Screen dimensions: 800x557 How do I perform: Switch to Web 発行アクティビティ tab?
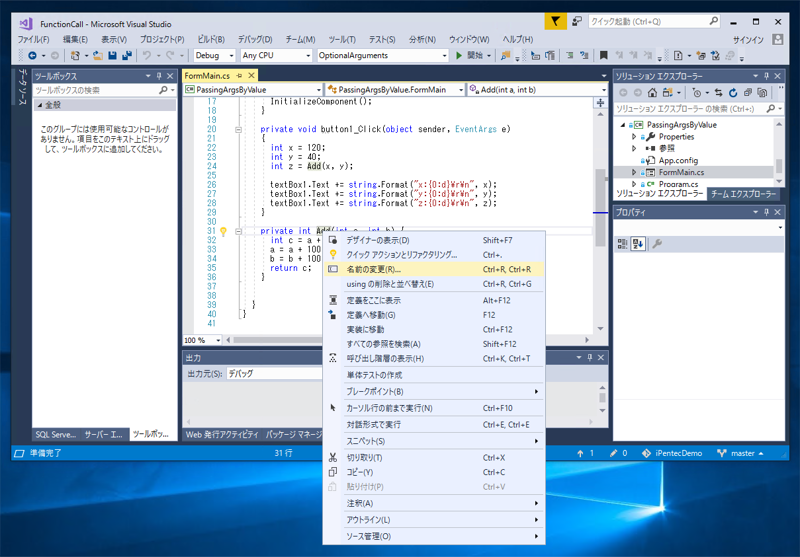point(222,435)
